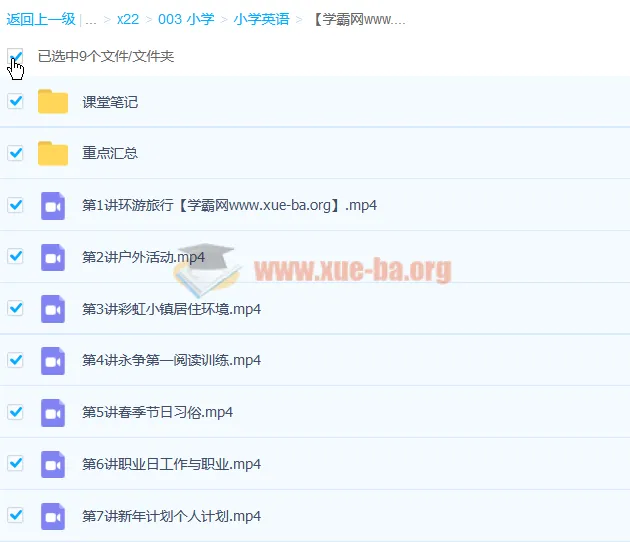Open the 重点汇总 folder by its name

click(110, 154)
